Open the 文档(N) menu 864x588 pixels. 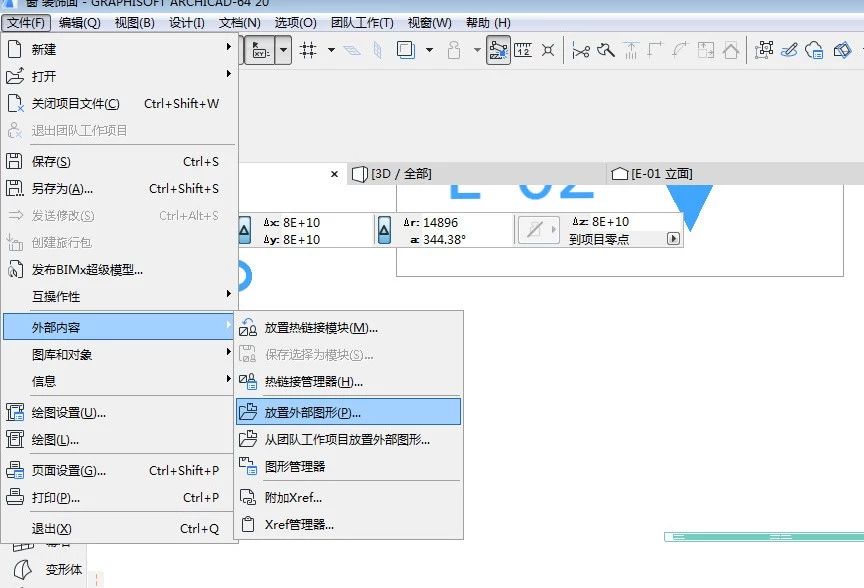[x=240, y=23]
